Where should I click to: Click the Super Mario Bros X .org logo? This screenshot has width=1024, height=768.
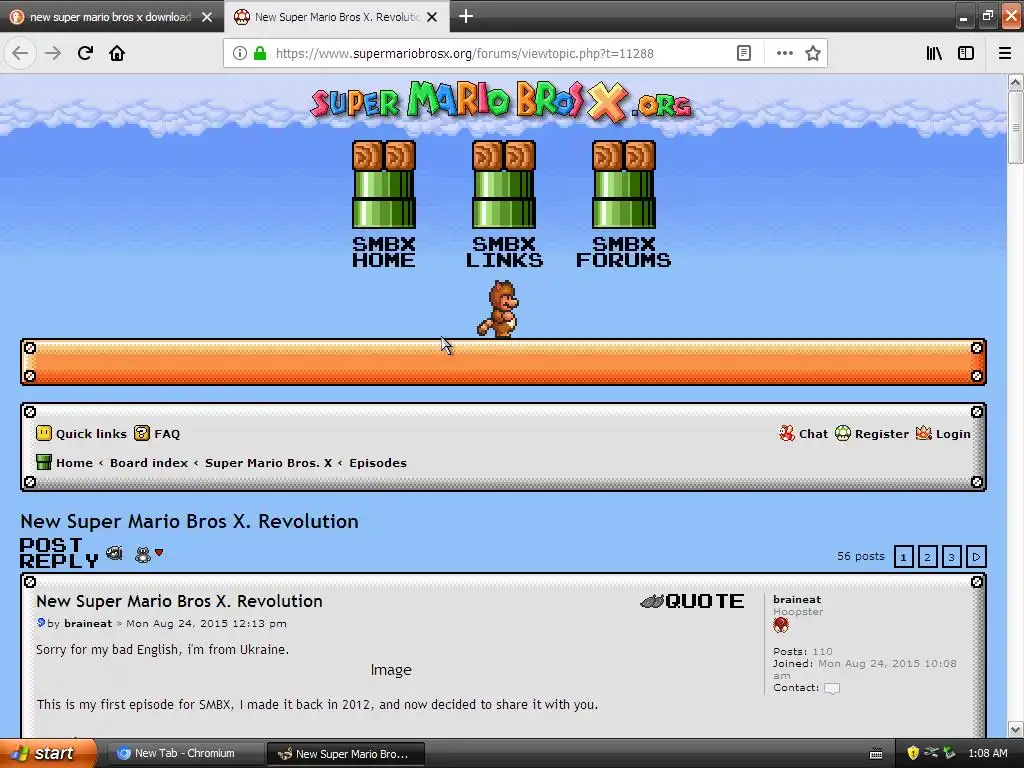click(x=501, y=103)
